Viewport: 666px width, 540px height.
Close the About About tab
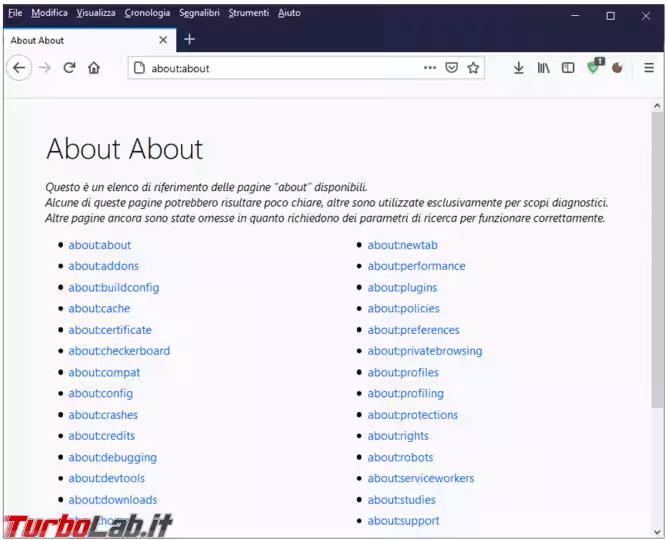click(x=163, y=40)
